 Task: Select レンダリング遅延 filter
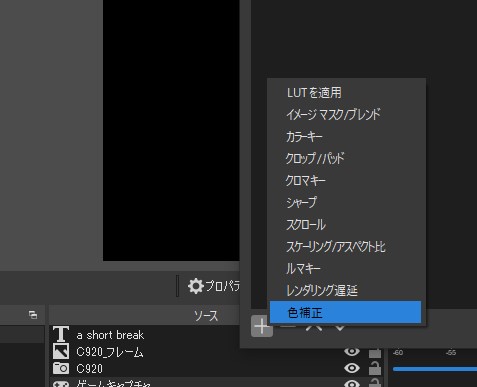[346, 290]
